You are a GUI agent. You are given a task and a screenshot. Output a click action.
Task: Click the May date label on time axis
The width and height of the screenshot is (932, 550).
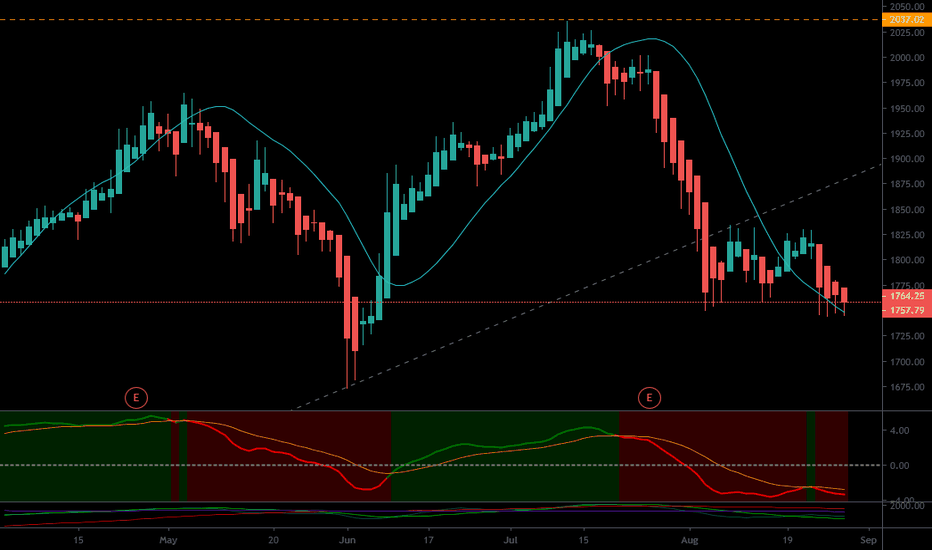click(168, 540)
